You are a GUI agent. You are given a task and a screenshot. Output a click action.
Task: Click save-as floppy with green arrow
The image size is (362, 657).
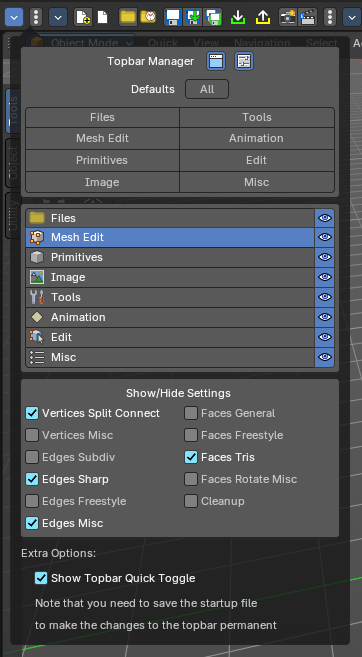pyautogui.click(x=193, y=17)
